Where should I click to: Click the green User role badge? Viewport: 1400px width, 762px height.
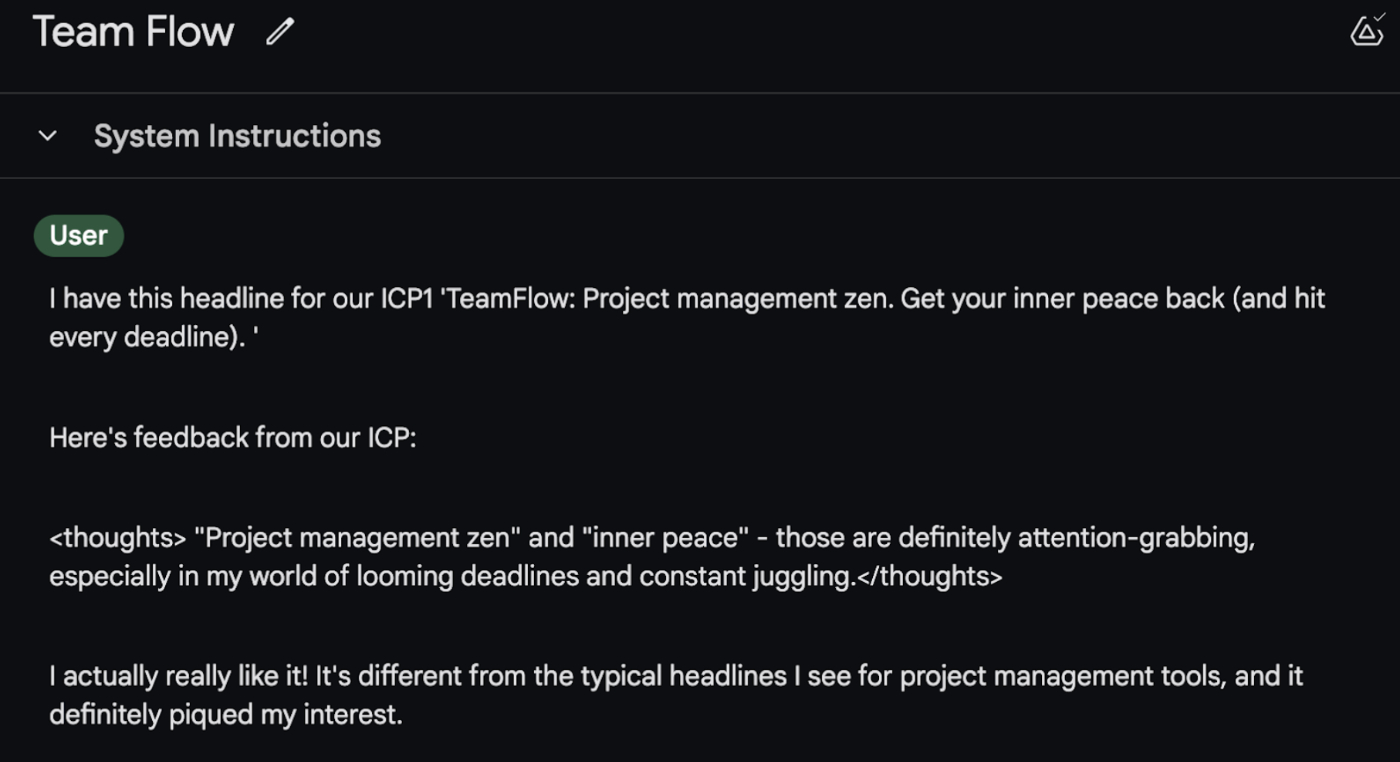[79, 236]
